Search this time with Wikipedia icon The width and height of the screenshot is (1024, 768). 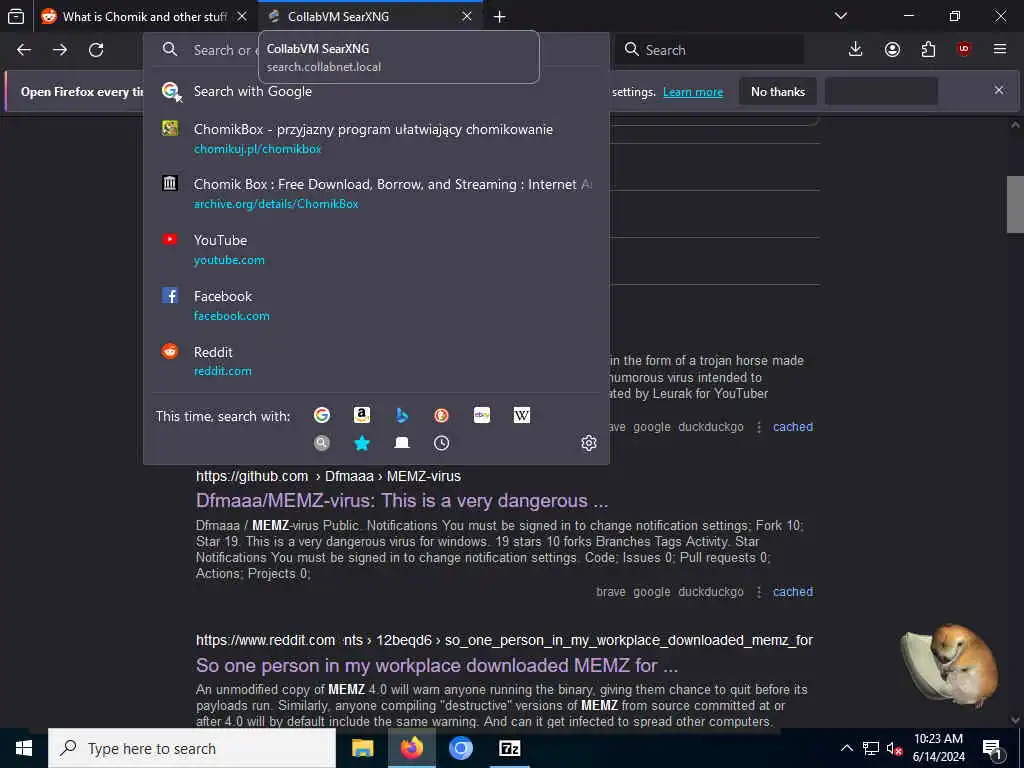coord(522,415)
